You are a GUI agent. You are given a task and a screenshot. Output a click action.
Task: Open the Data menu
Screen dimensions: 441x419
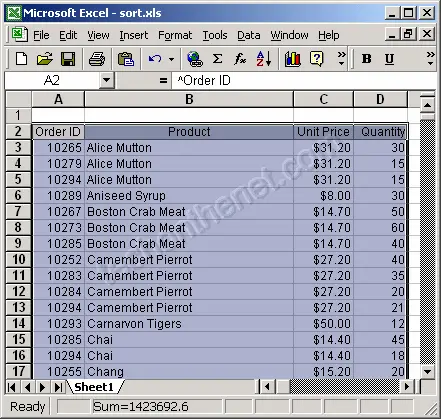click(249, 35)
